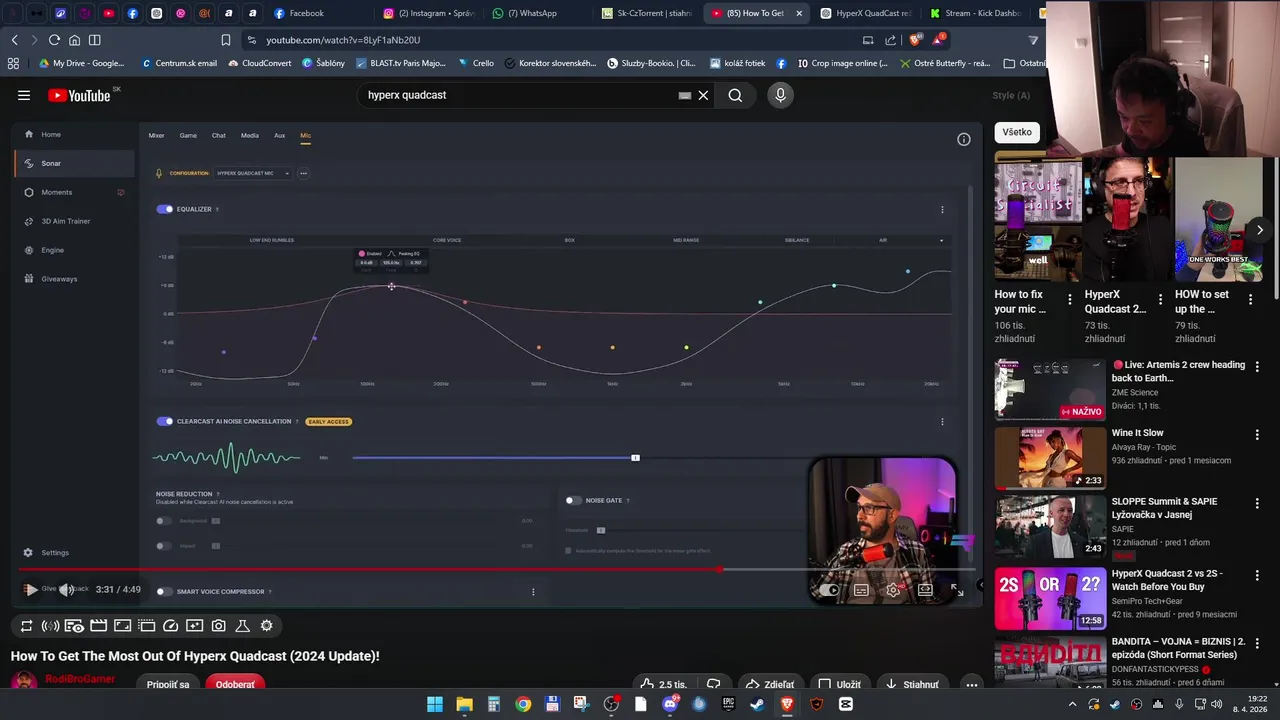Screen dimensions: 1280x720
Task: Select the Všetko filter chip
Action: click(1017, 132)
